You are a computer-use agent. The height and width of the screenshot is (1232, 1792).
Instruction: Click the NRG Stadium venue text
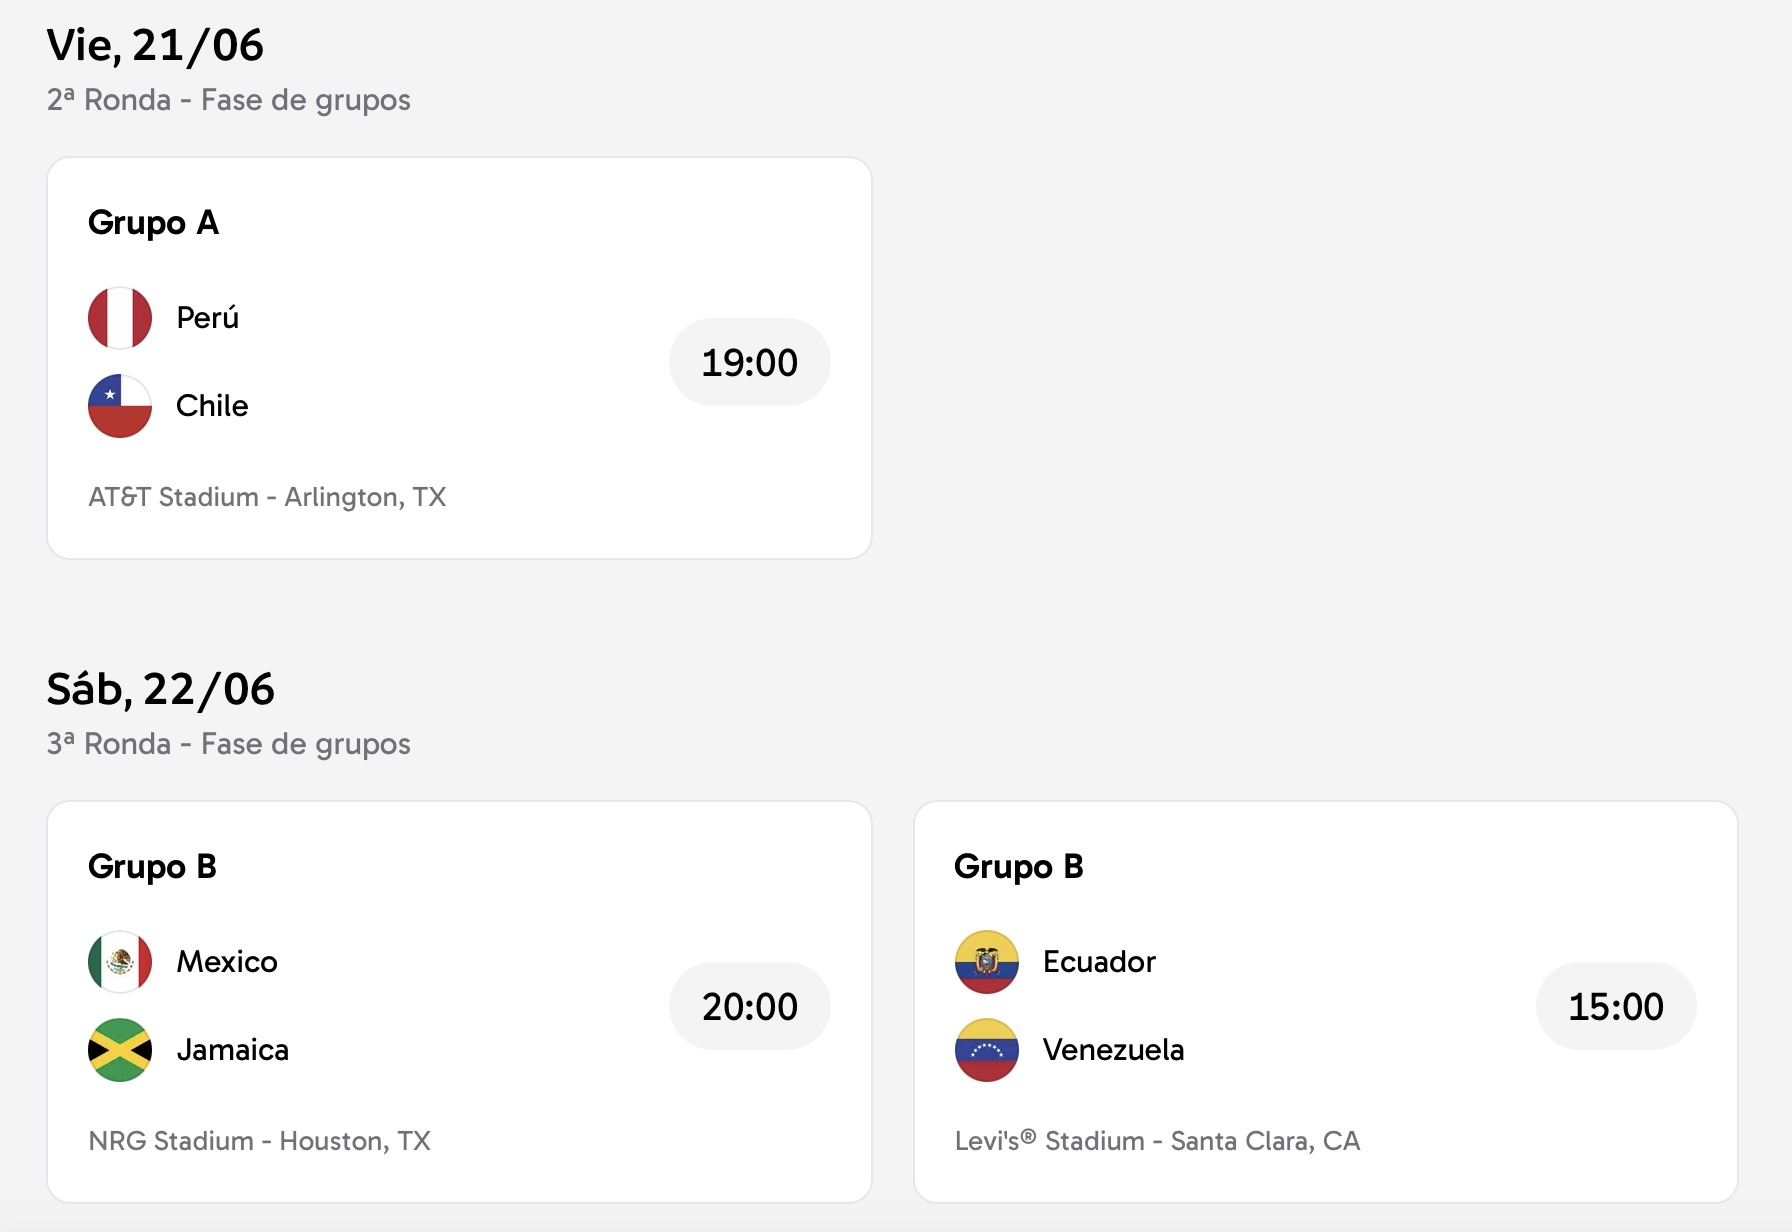pyautogui.click(x=259, y=1141)
